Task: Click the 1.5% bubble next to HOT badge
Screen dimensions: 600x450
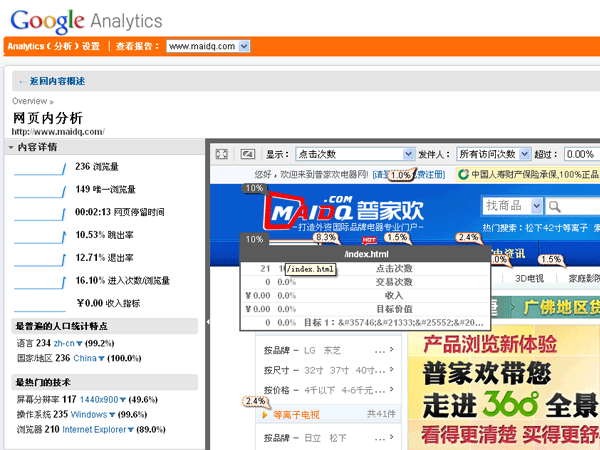Action: 397,238
